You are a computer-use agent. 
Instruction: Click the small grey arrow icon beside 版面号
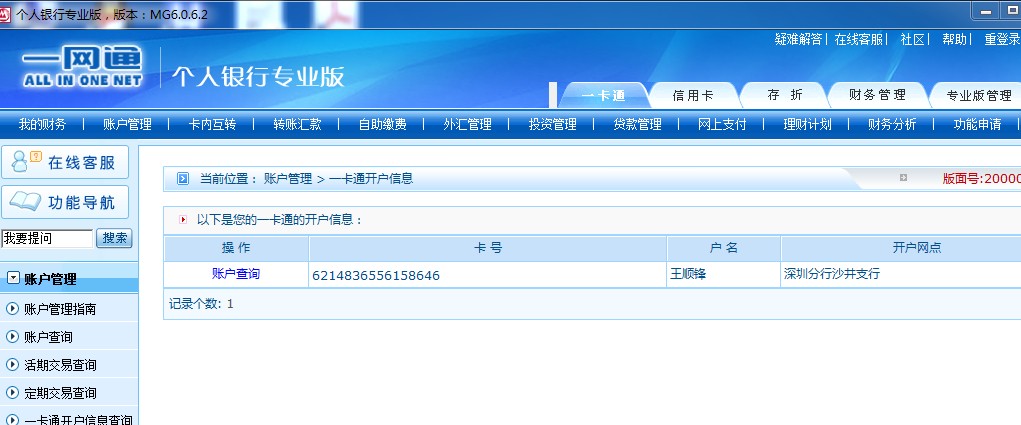903,178
